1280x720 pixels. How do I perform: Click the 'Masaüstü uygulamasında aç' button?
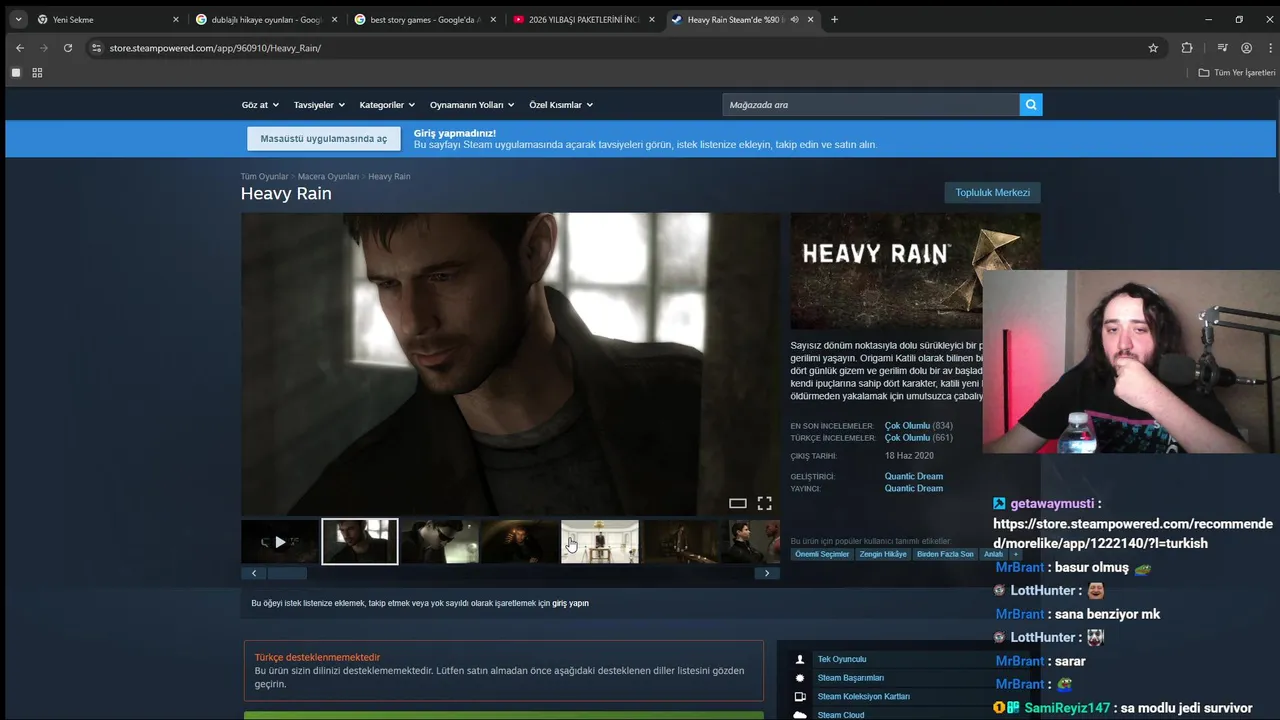(324, 139)
